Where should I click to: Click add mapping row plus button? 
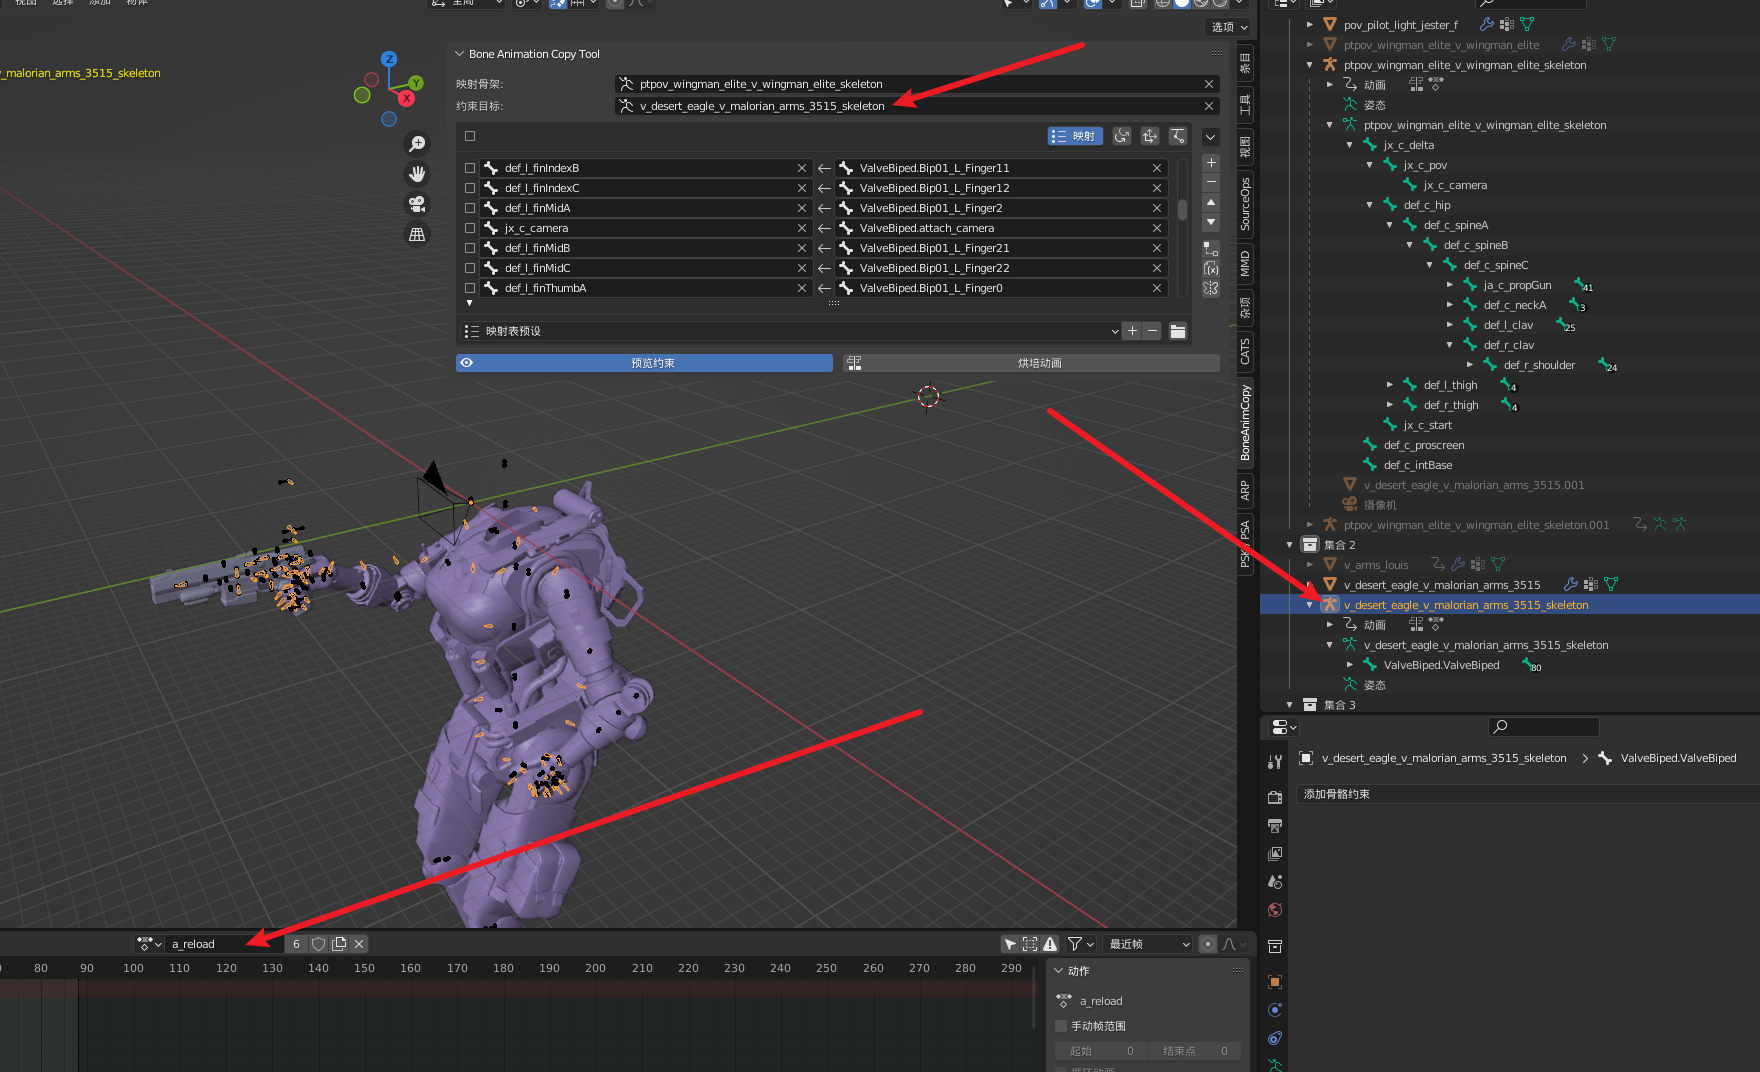(1211, 162)
